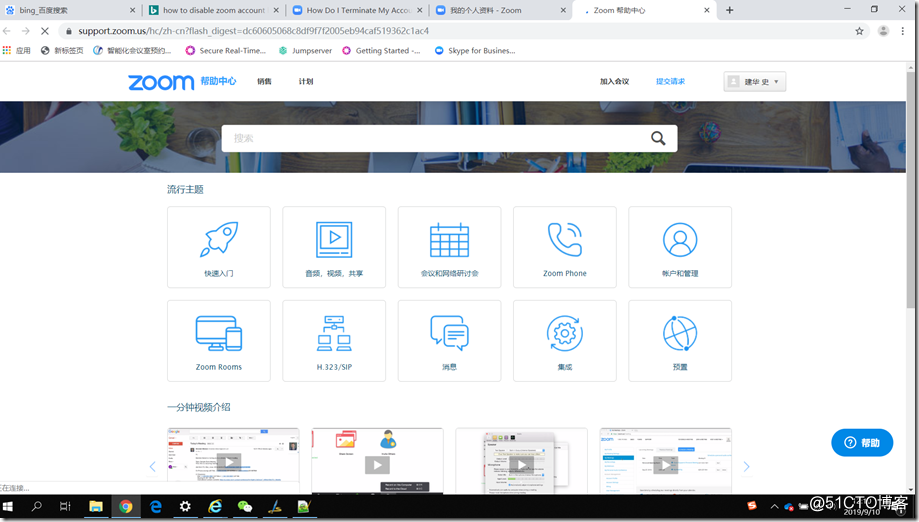
Task: Open Task View on taskbar
Action: tap(65, 507)
